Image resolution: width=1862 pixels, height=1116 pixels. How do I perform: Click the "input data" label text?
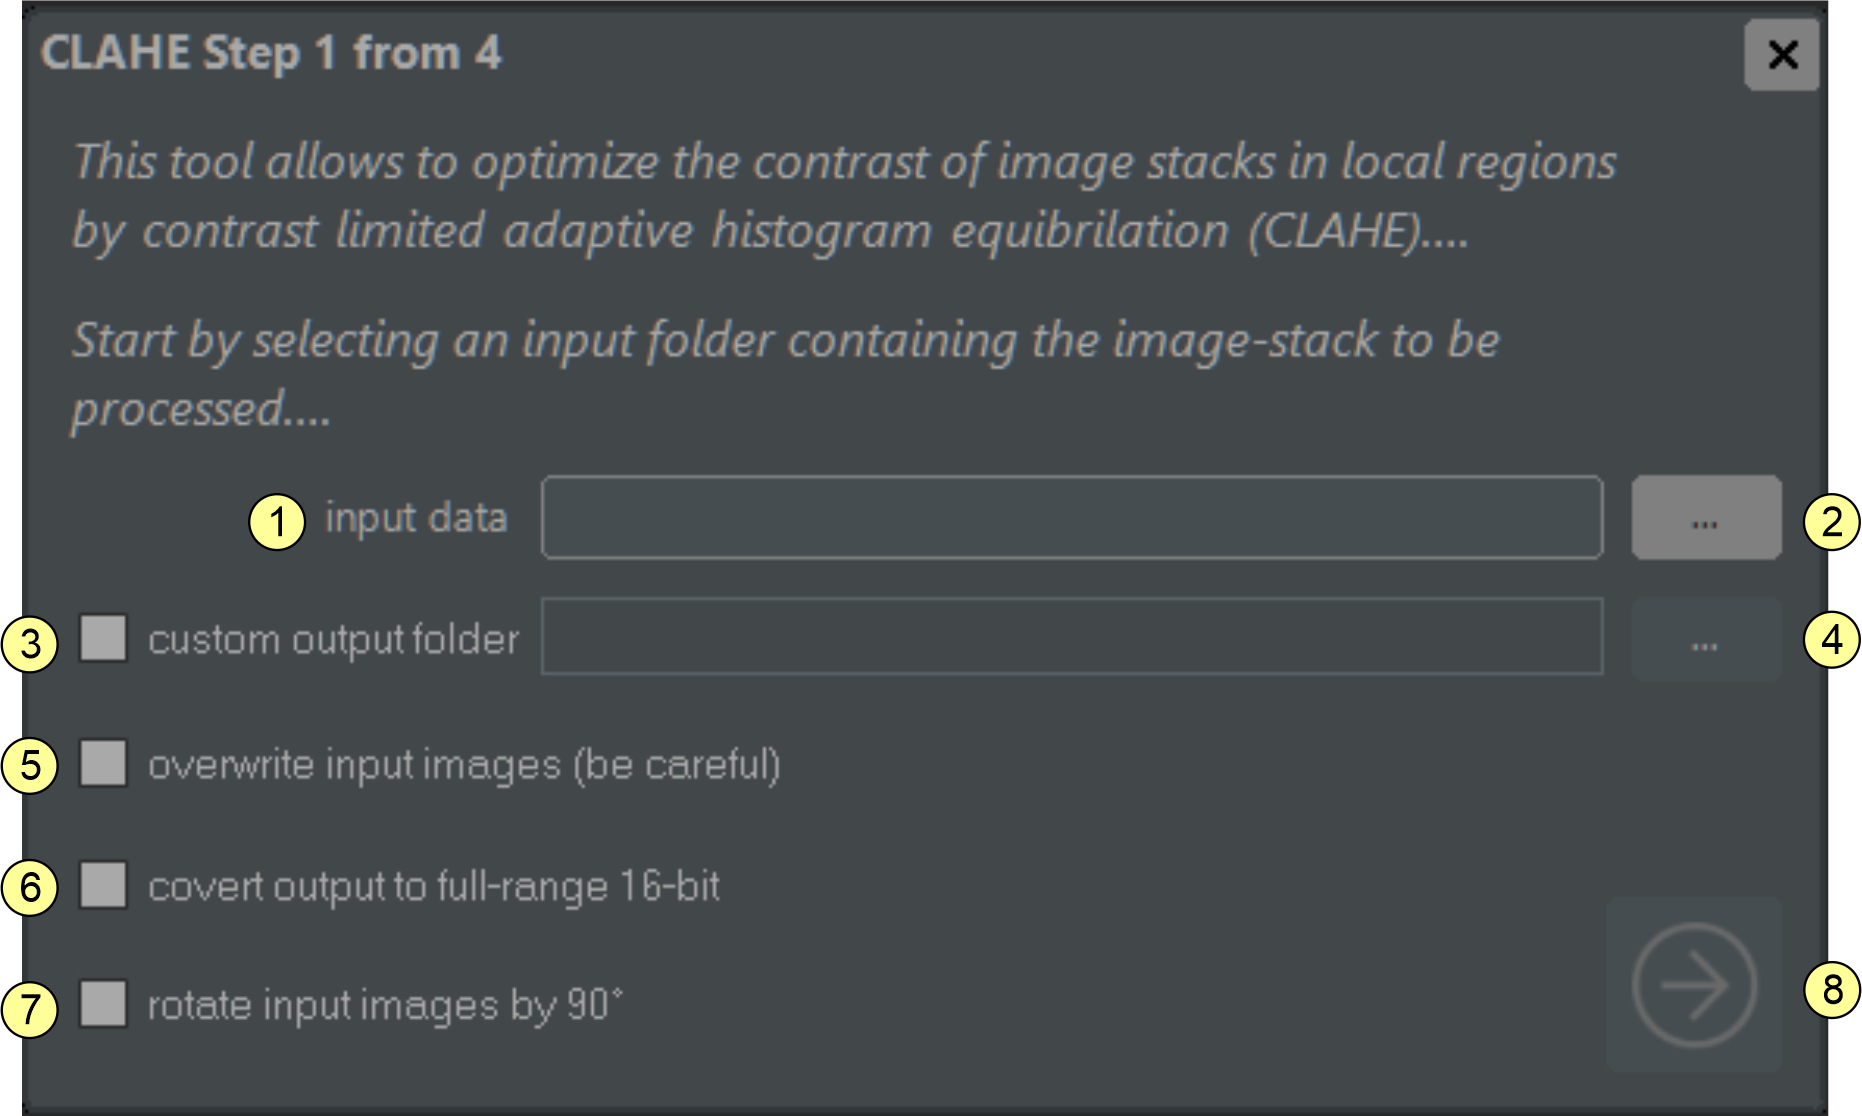(x=416, y=518)
